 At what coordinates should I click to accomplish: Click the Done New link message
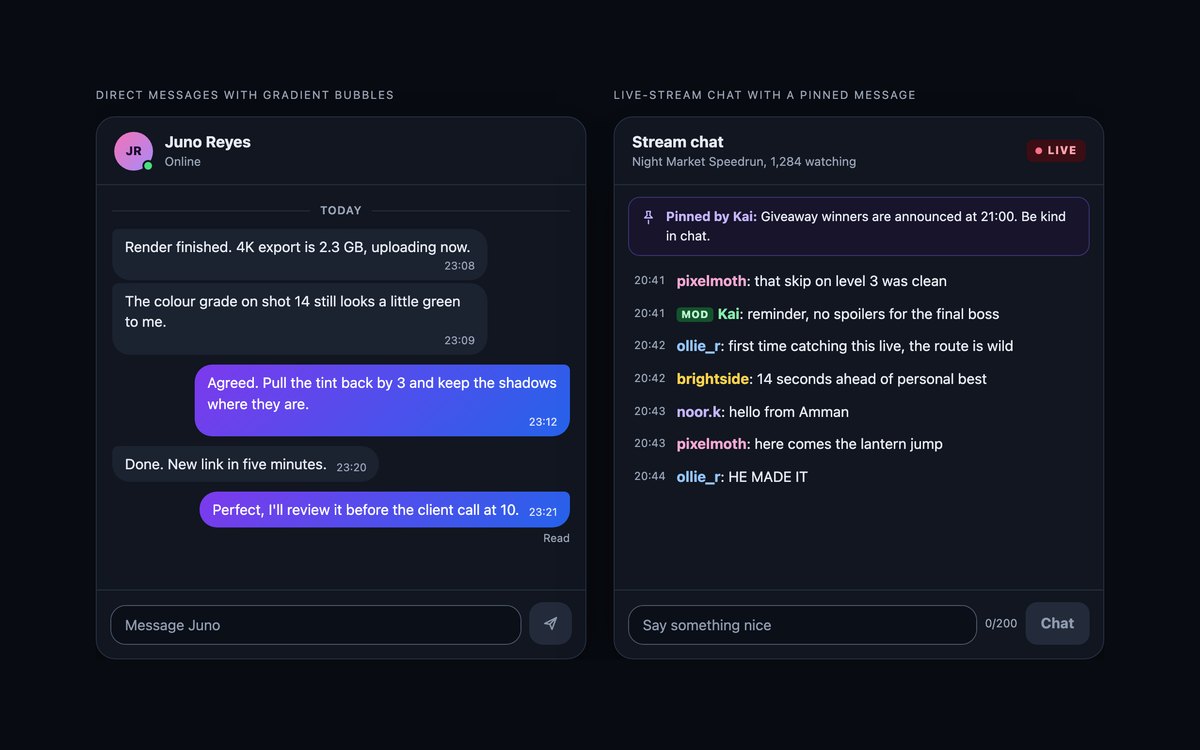[246, 465]
